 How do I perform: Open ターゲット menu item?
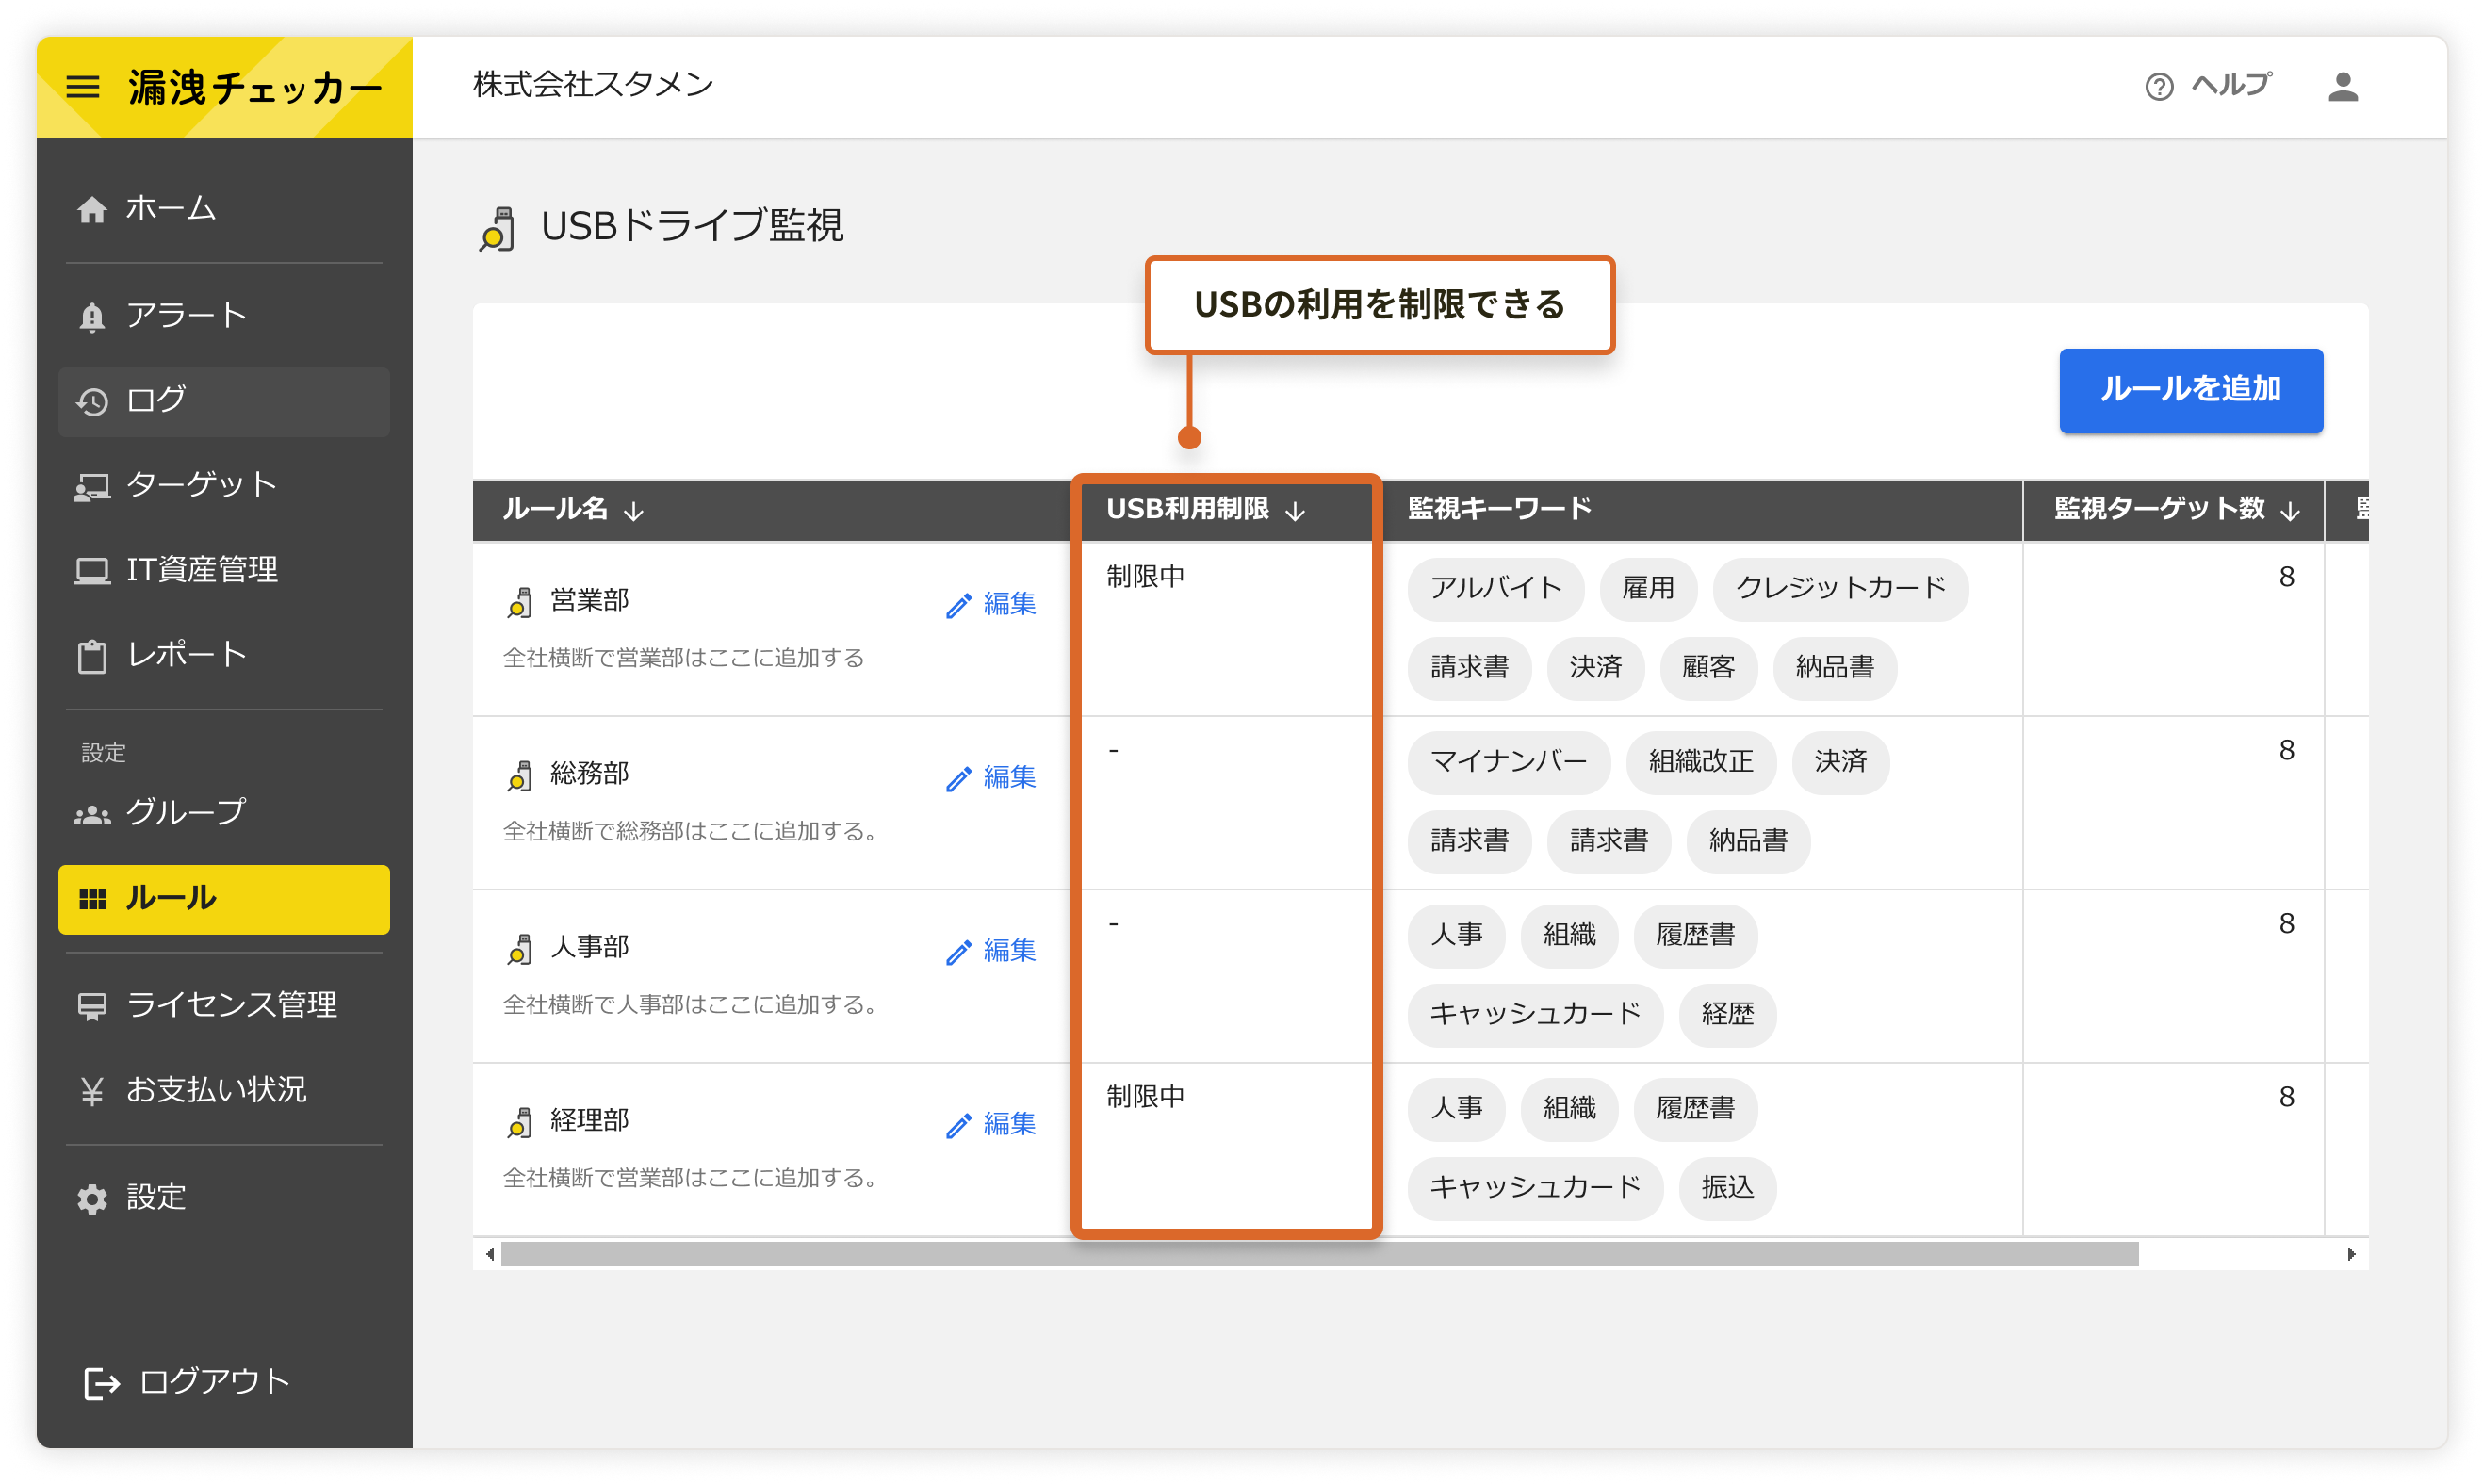[x=224, y=486]
